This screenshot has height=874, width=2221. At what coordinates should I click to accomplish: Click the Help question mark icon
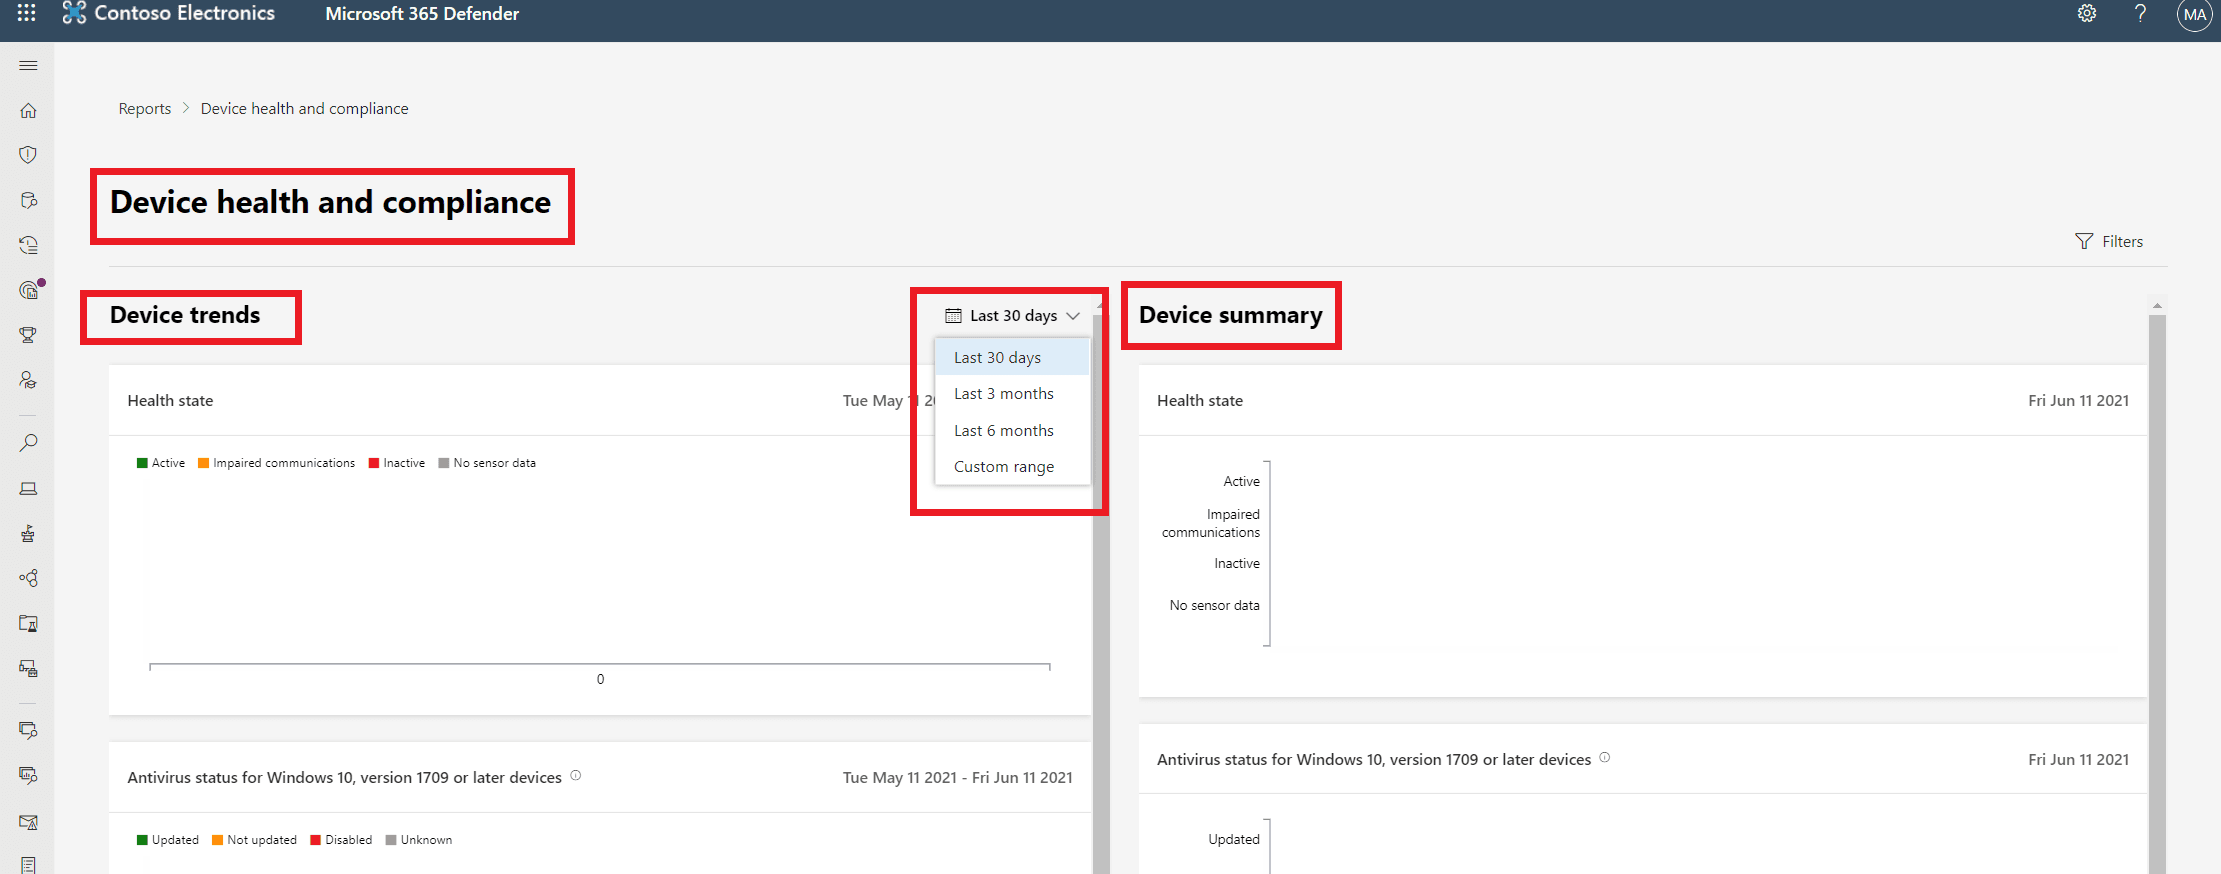pyautogui.click(x=2140, y=14)
